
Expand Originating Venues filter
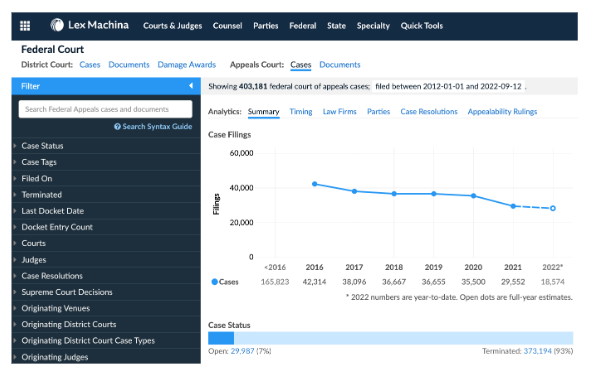point(106,308)
